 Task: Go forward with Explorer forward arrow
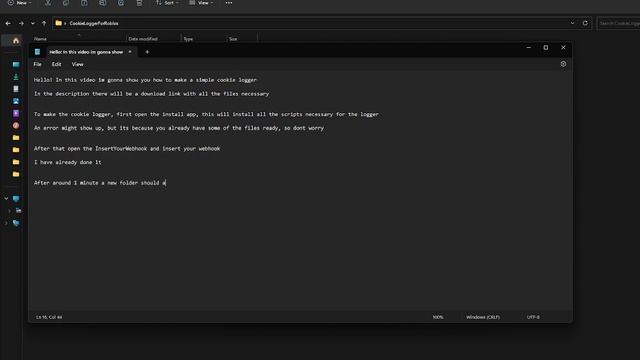pyautogui.click(x=21, y=23)
